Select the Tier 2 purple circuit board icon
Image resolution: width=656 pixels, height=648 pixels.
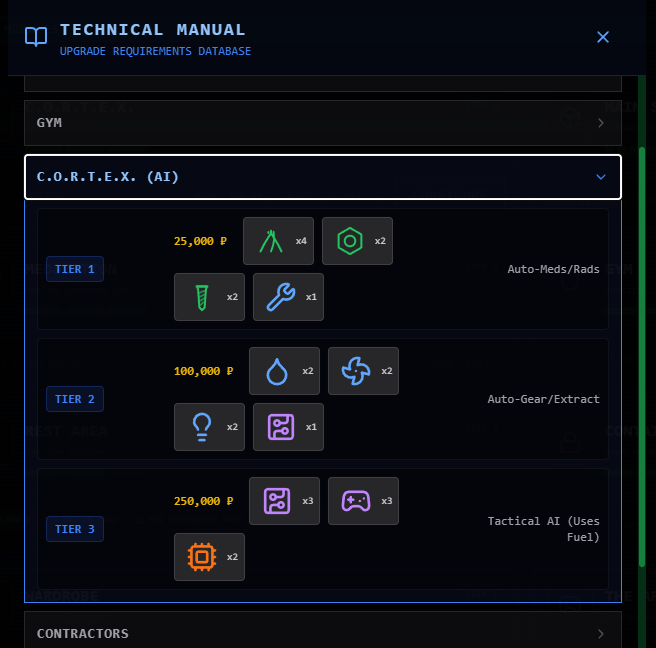tap(280, 427)
